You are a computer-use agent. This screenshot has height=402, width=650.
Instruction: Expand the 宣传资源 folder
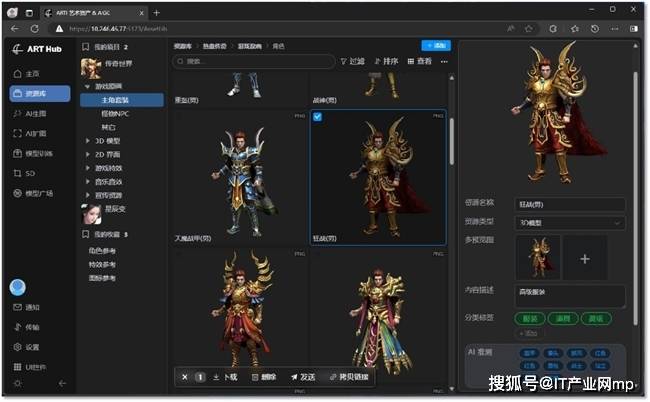pos(87,195)
